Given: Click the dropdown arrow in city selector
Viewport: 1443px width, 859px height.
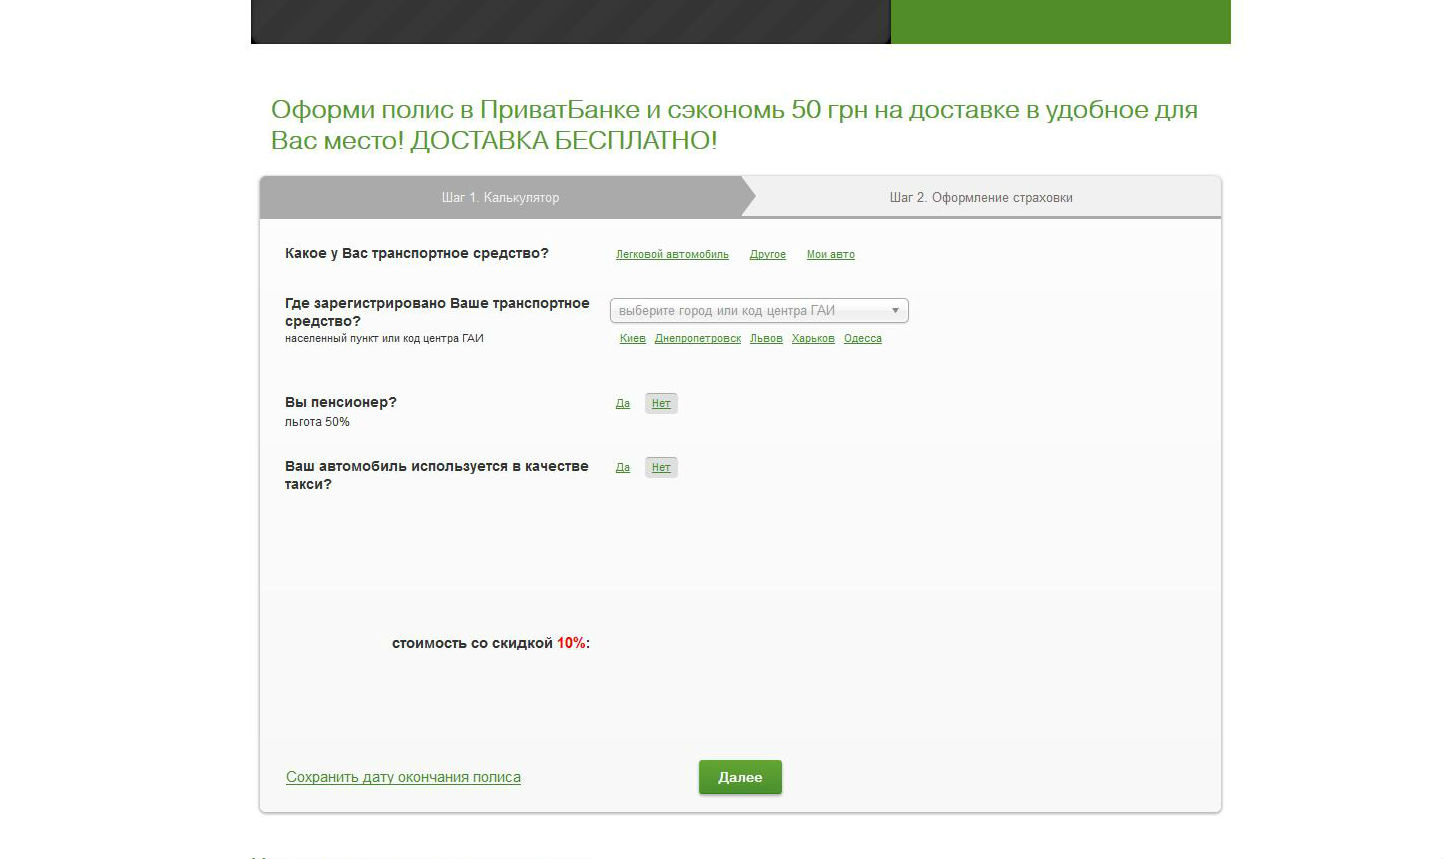Looking at the screenshot, I should point(895,311).
